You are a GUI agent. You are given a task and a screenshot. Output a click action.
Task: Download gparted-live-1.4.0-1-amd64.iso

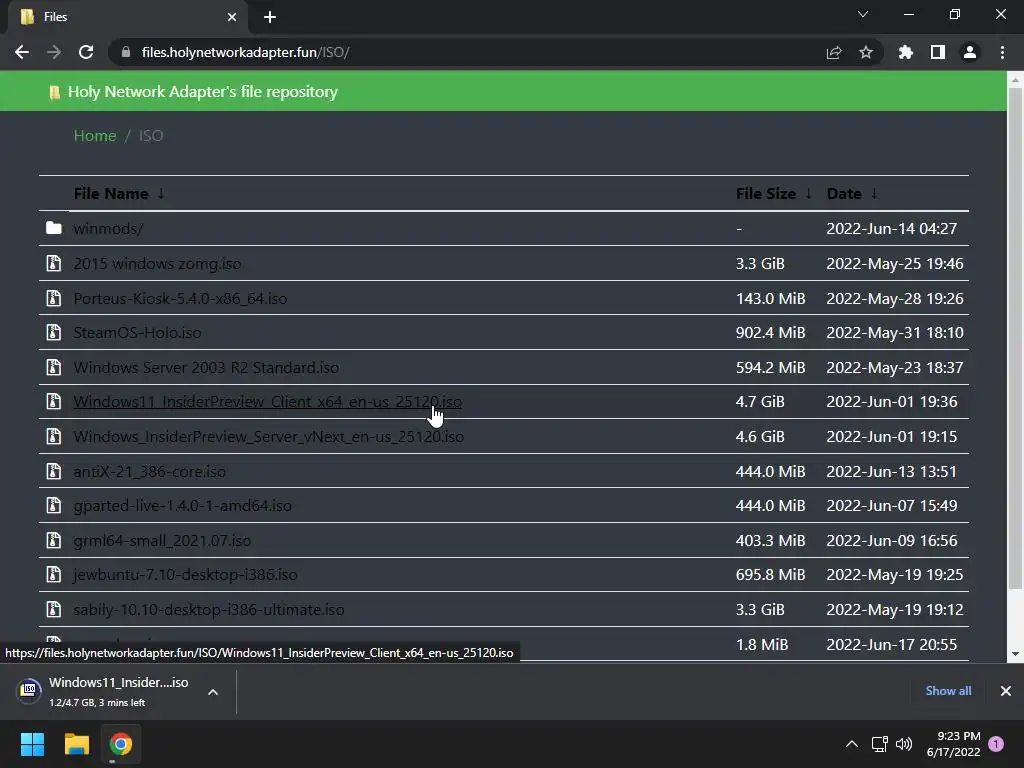(x=182, y=505)
